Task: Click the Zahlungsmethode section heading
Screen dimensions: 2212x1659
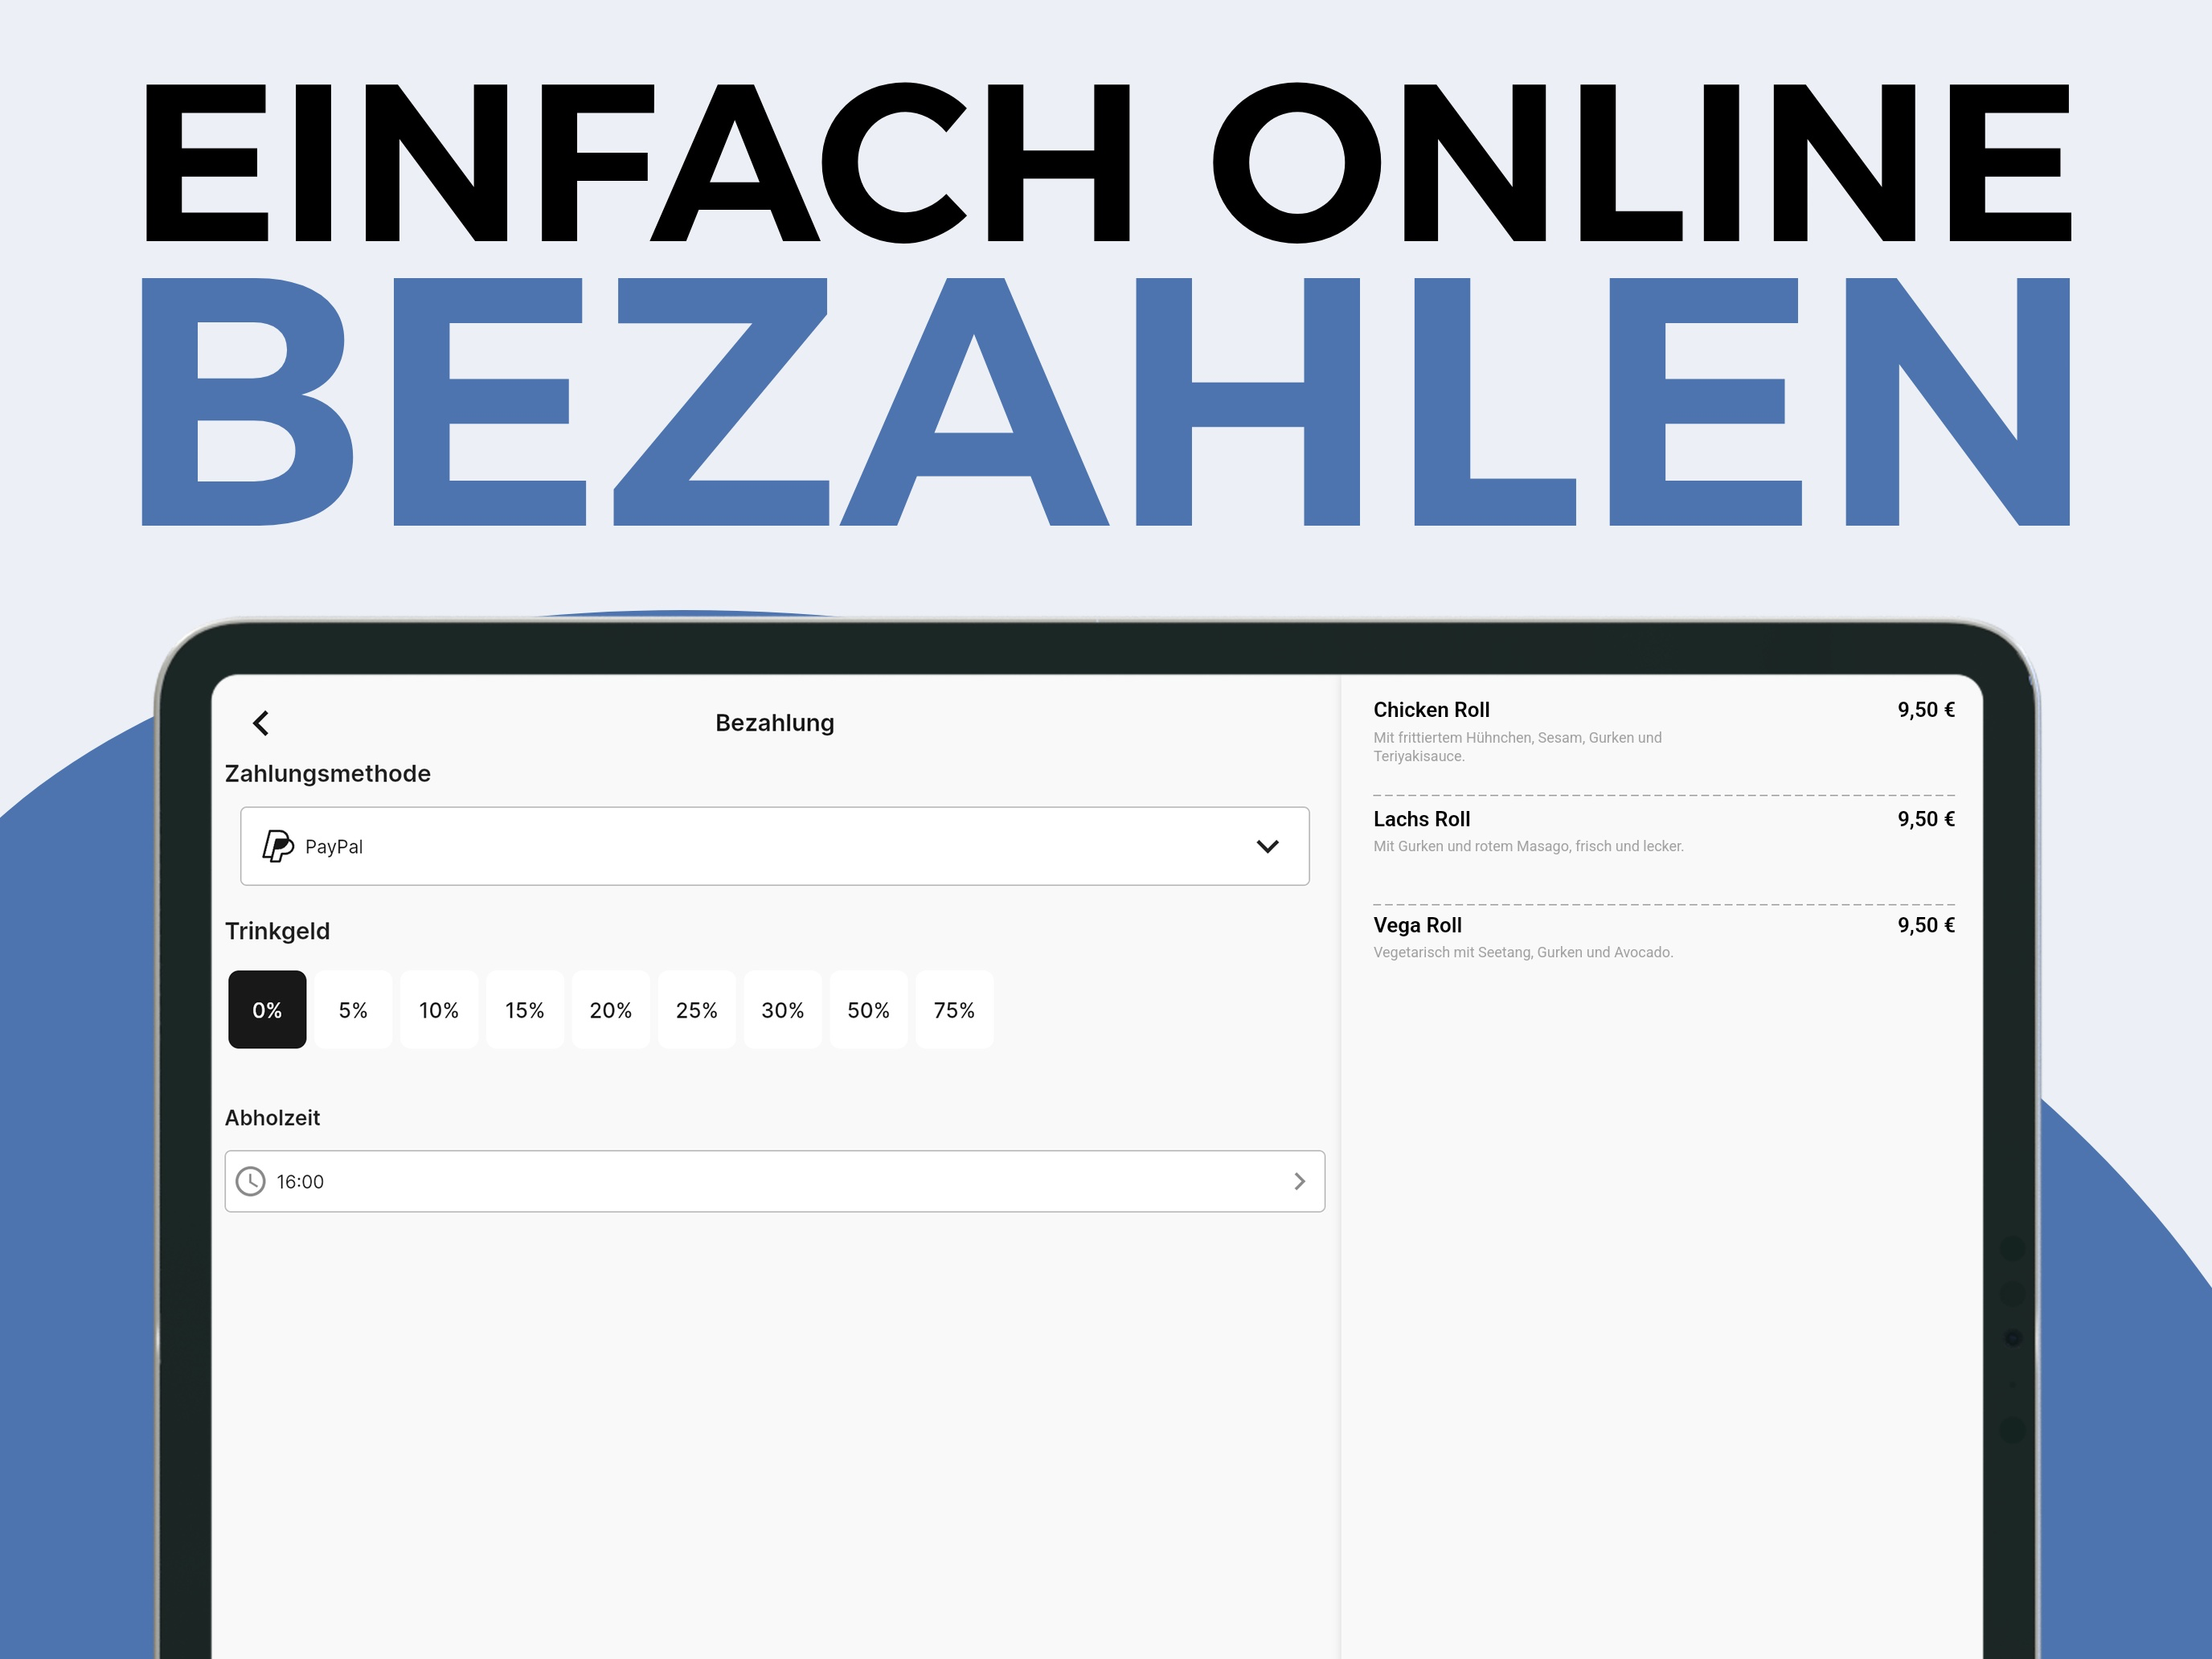Action: point(328,774)
